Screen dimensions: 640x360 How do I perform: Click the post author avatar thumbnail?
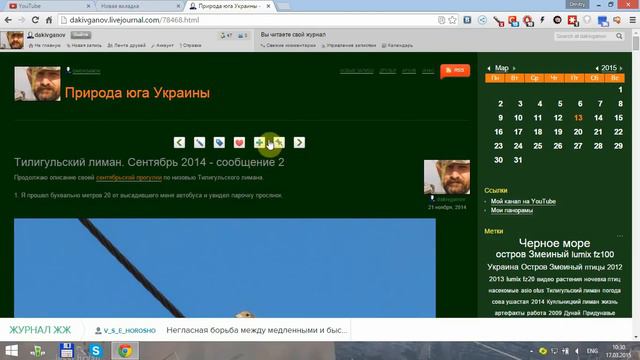[447, 177]
